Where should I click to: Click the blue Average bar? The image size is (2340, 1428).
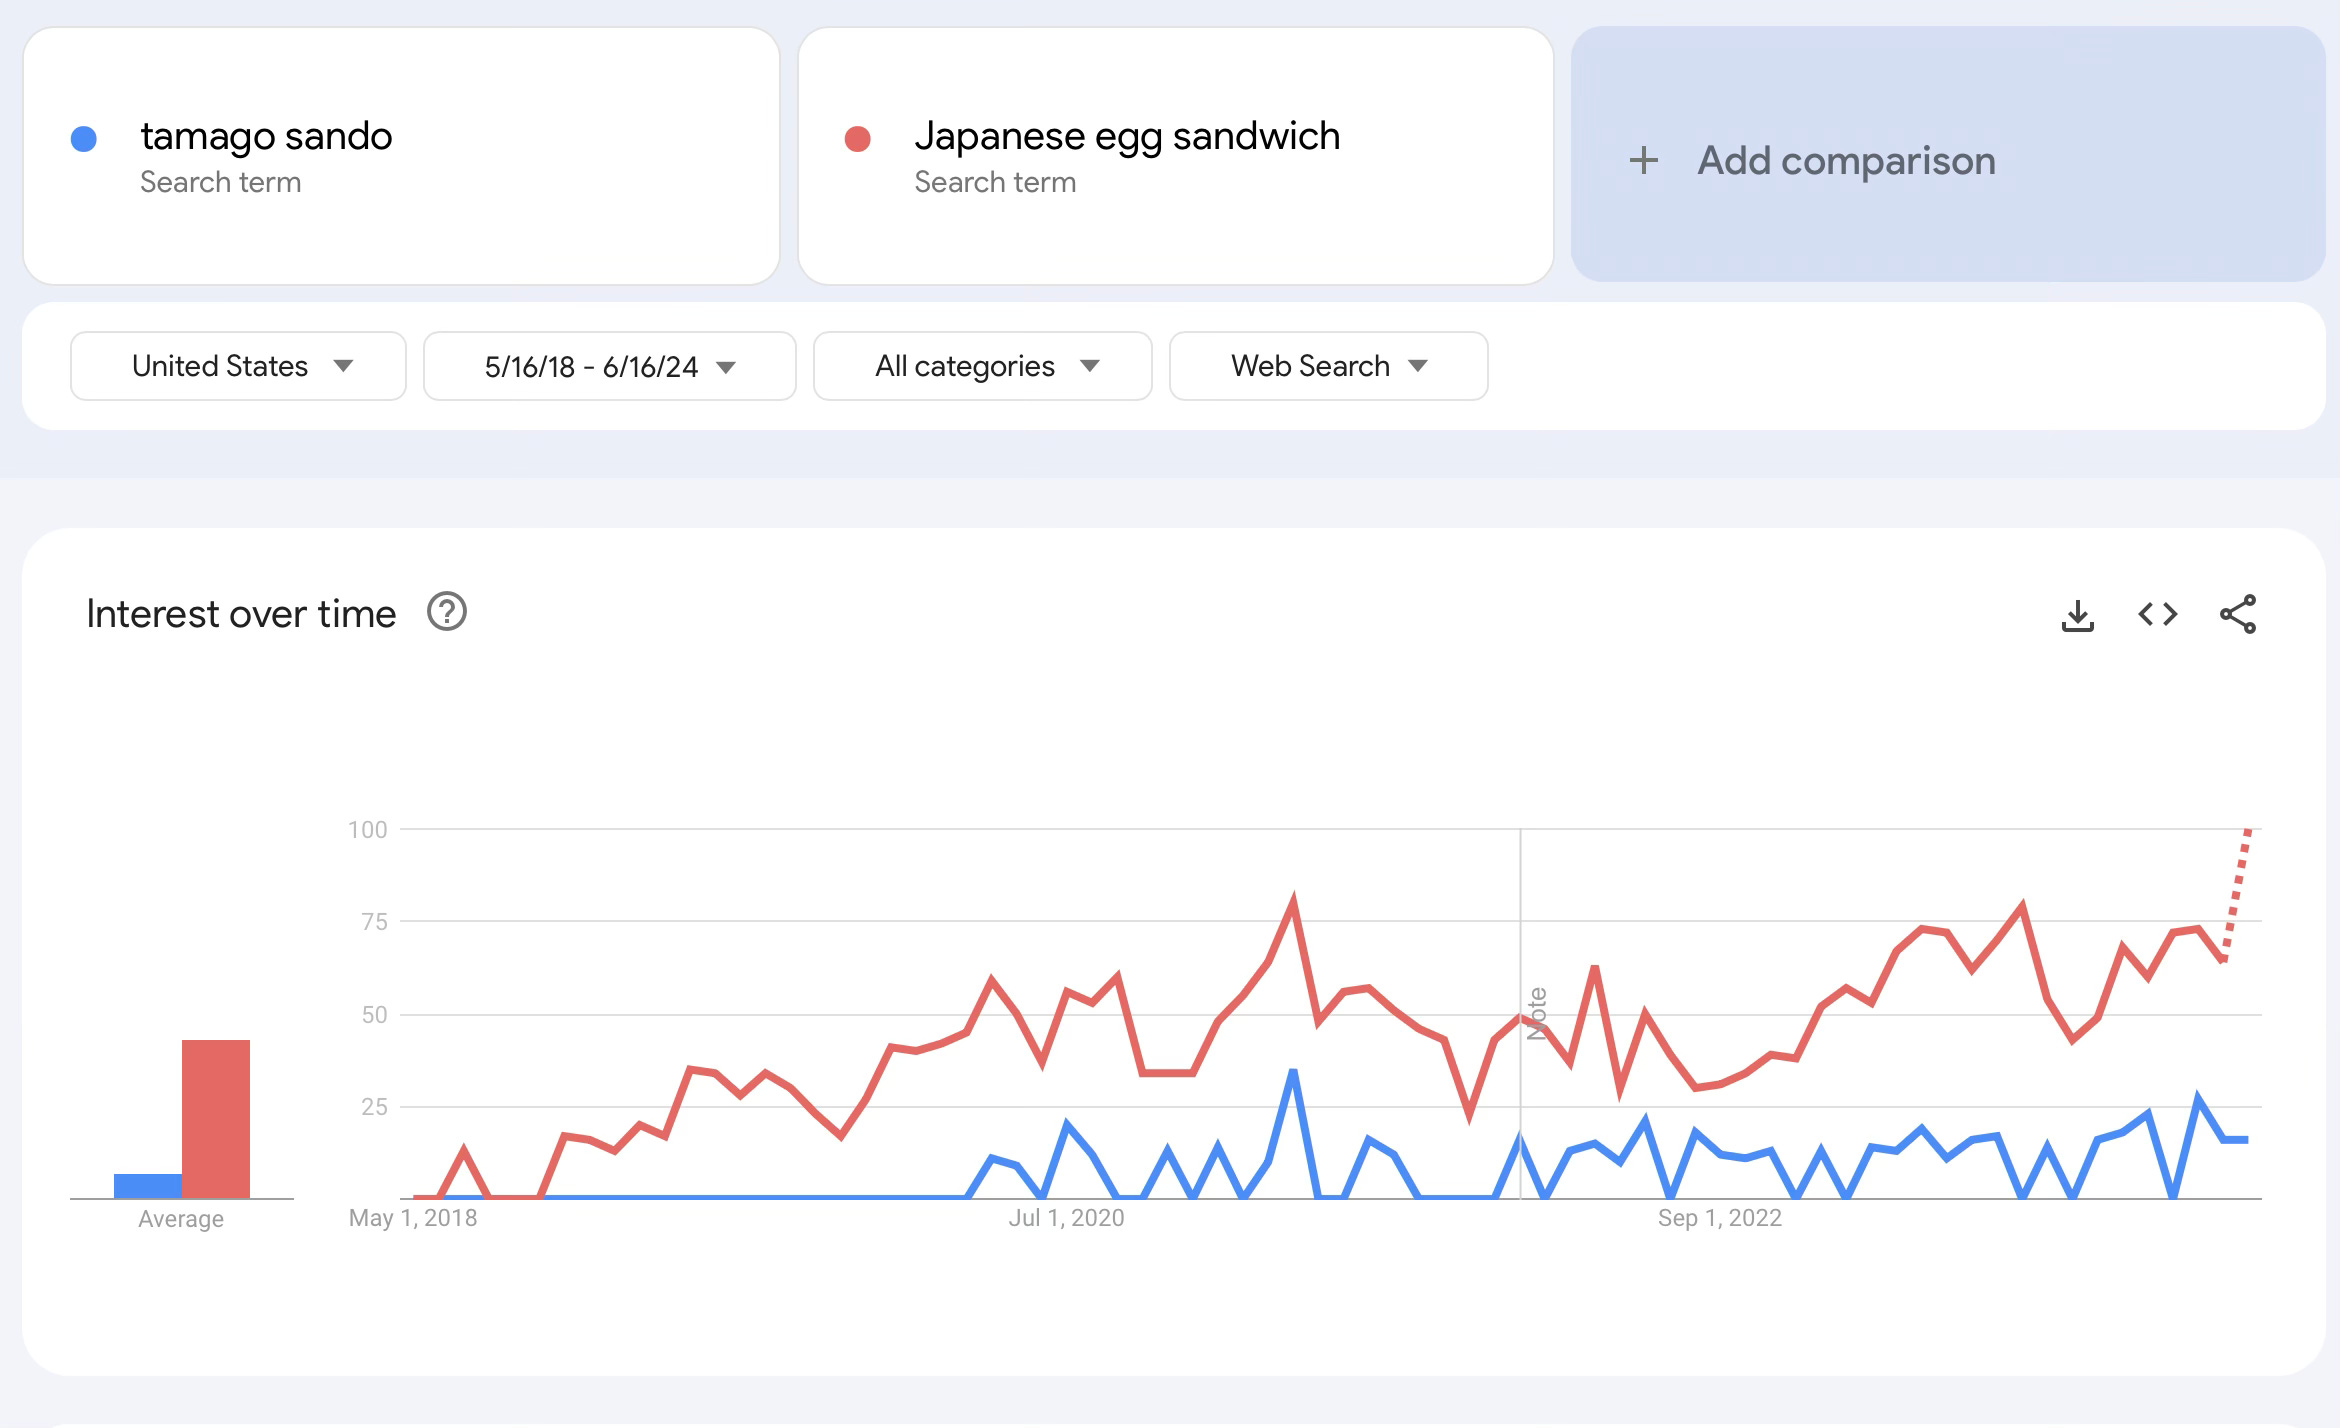coord(148,1186)
